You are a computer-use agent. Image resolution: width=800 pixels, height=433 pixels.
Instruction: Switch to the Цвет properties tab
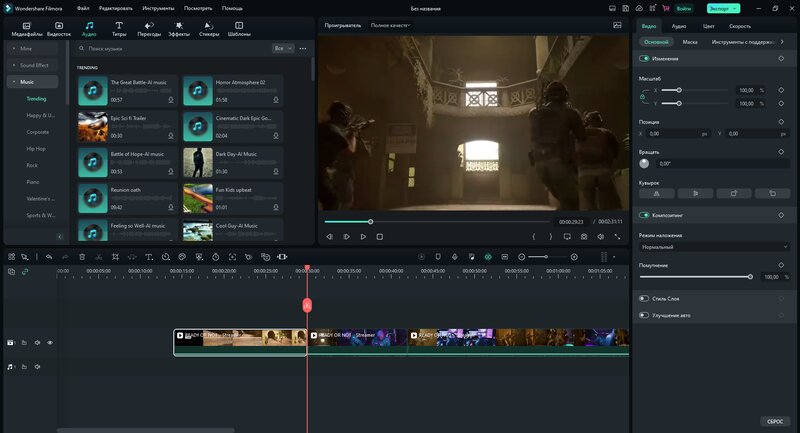click(709, 26)
